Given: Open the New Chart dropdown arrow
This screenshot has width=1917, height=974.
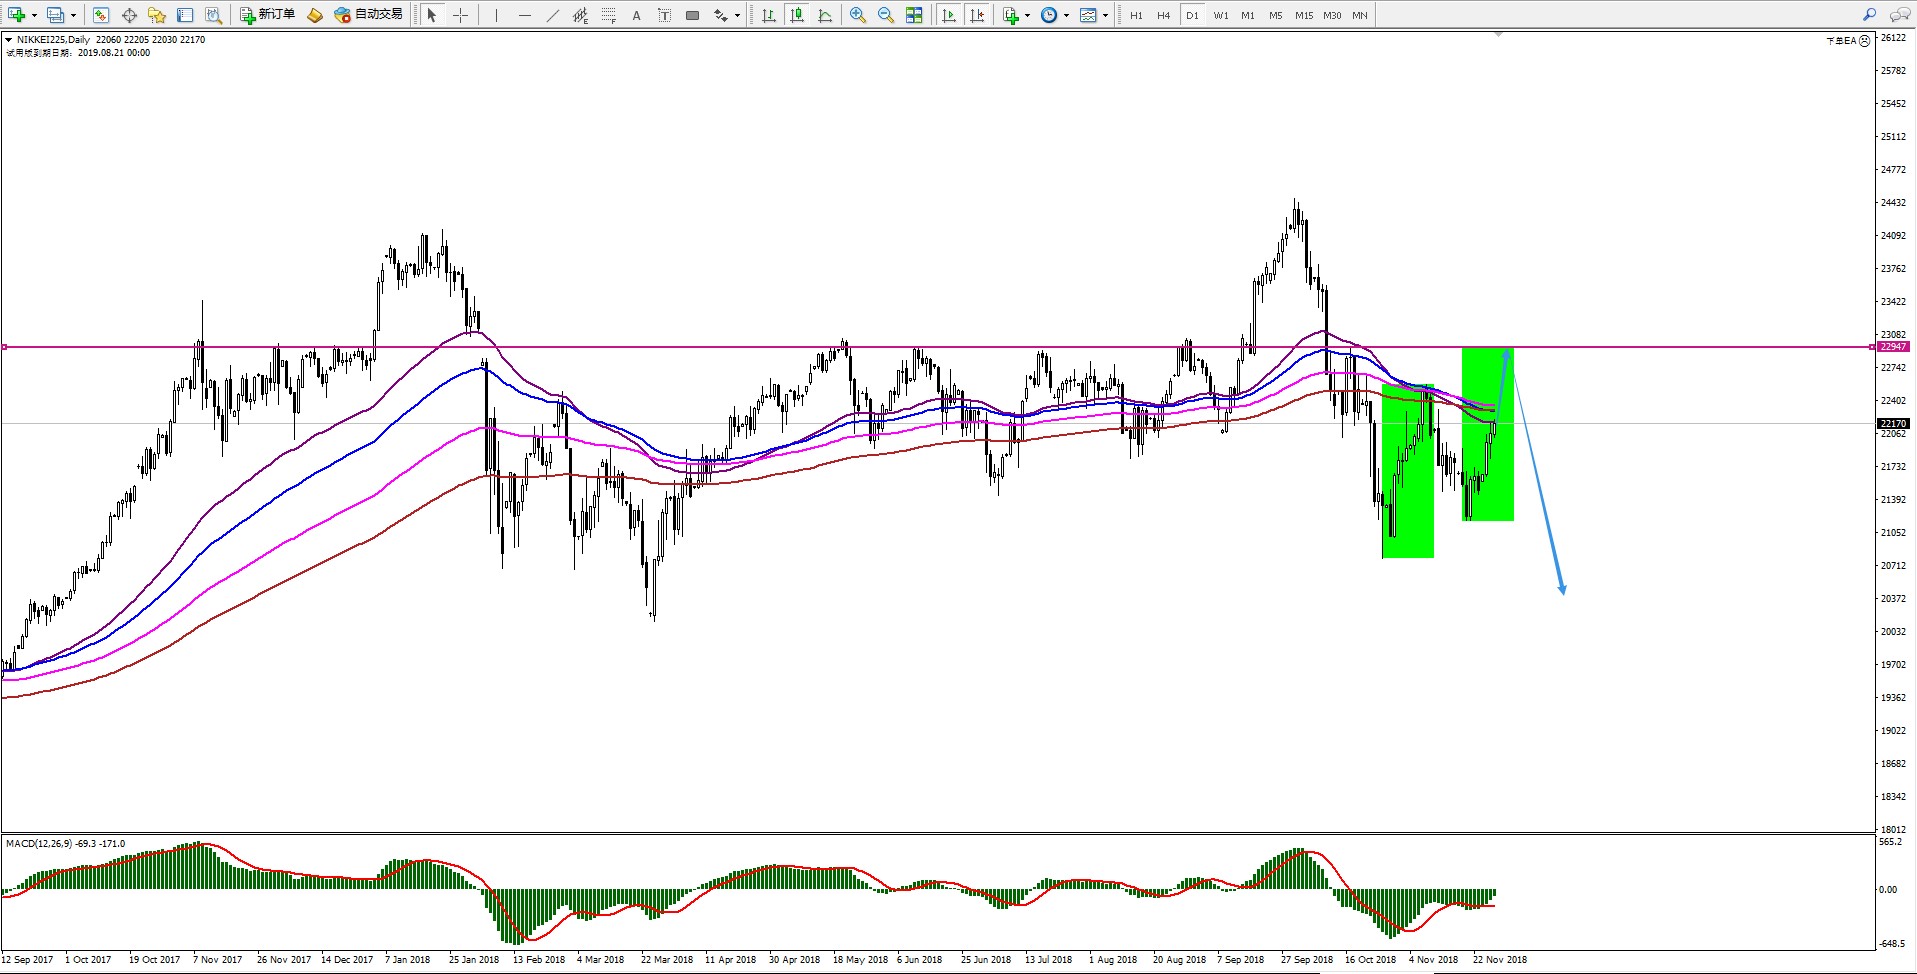Looking at the screenshot, I should click(x=34, y=15).
